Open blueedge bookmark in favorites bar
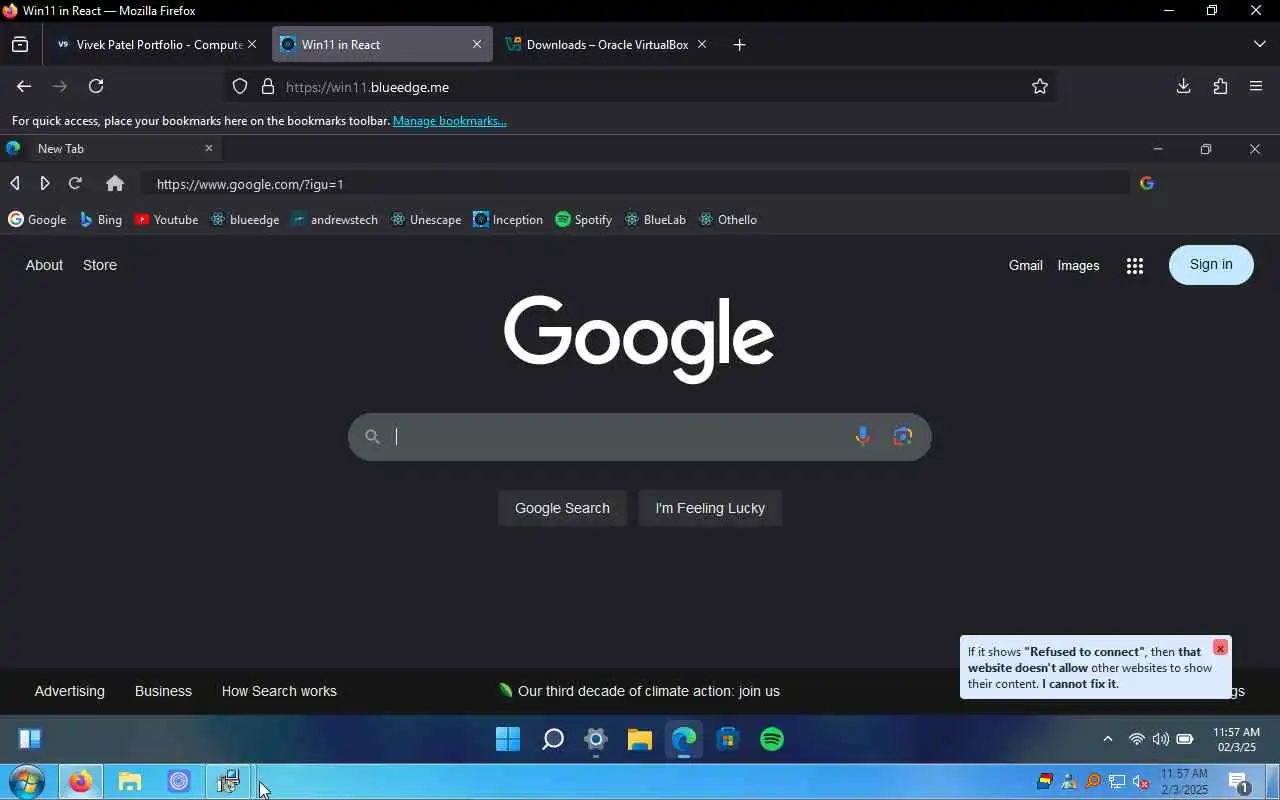1280x800 pixels. [x=245, y=219]
